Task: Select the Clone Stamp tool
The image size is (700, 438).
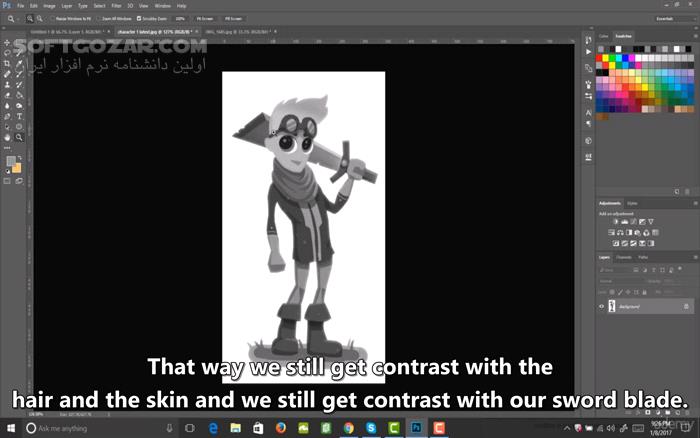Action: [7, 85]
